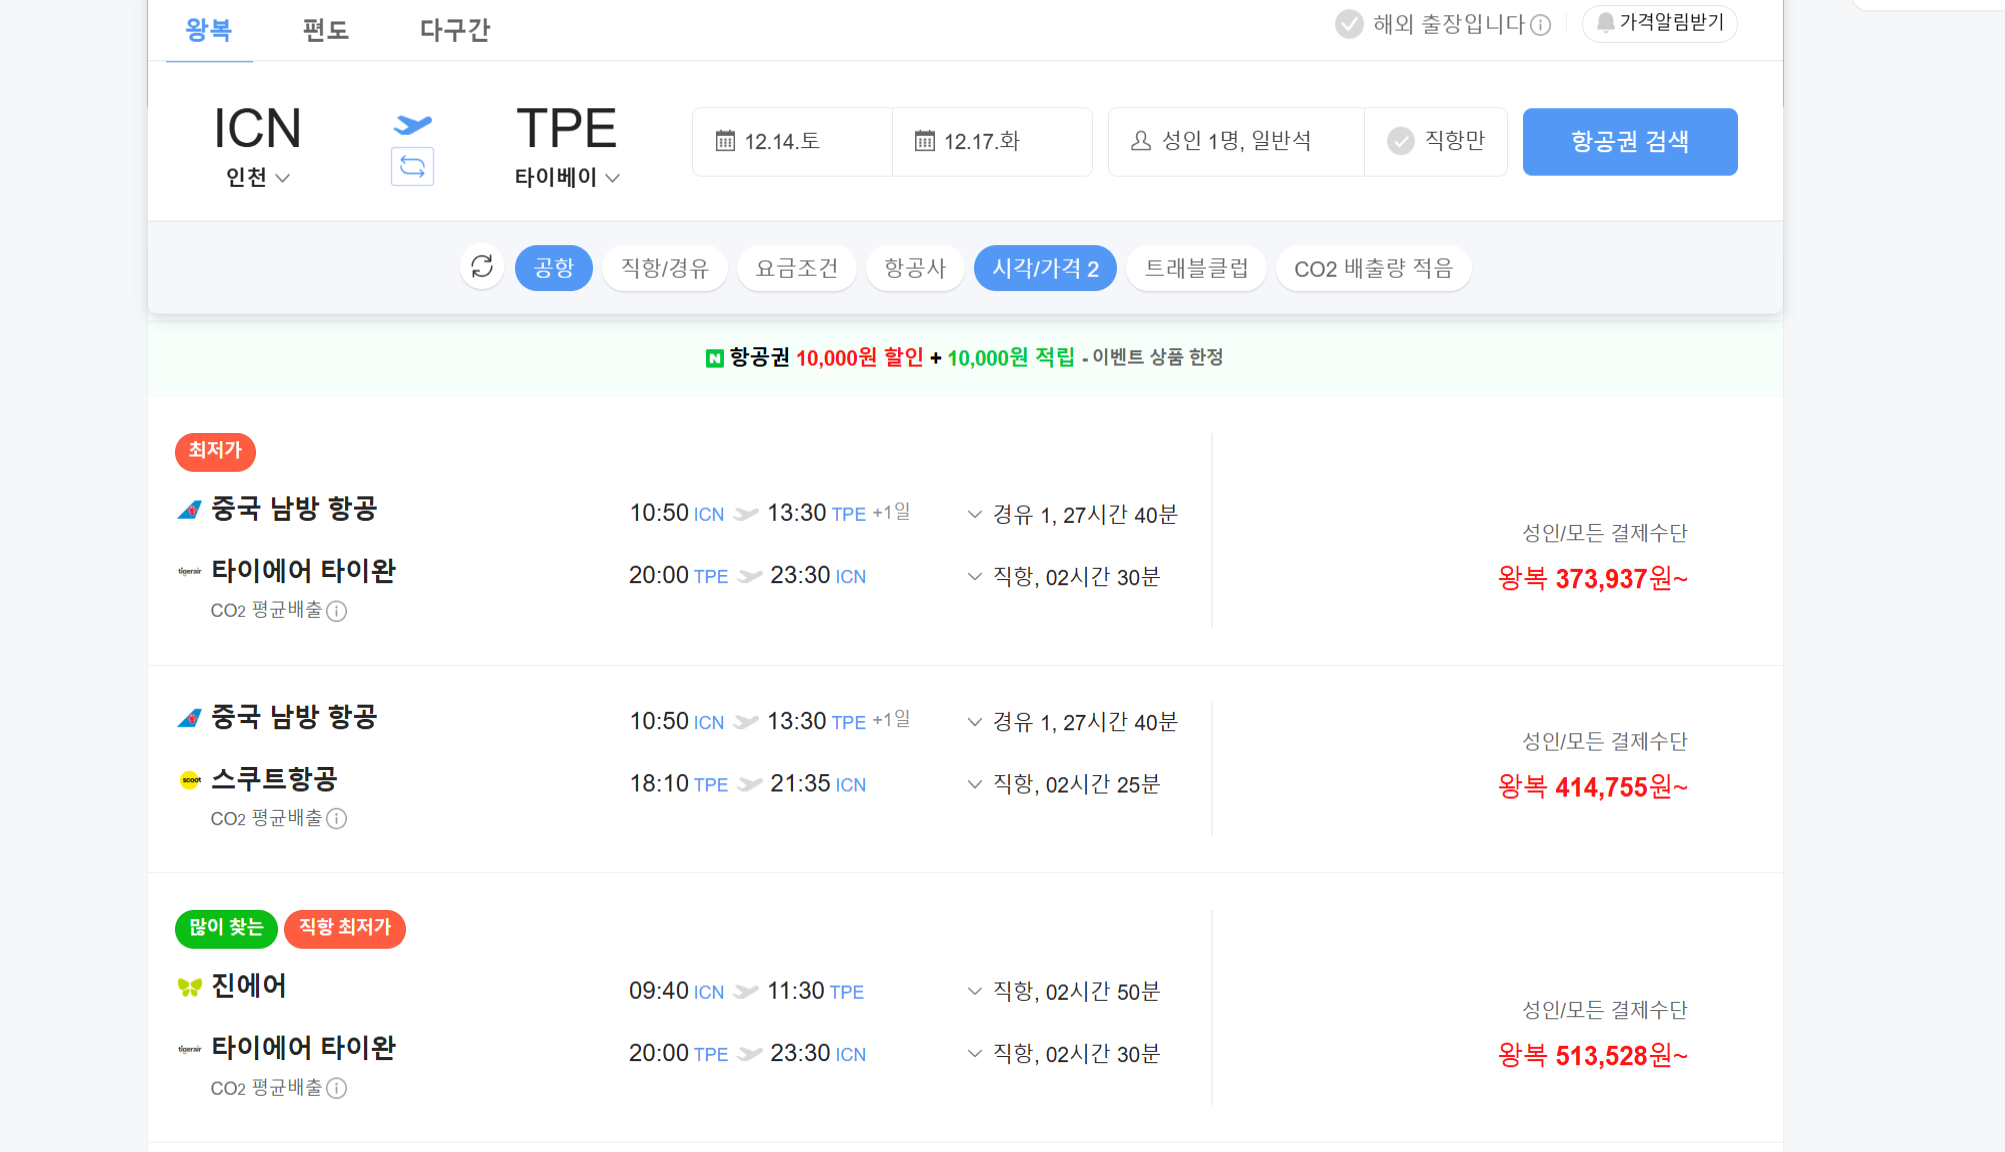The image size is (2005, 1152).
Task: Click the return date calendar icon for 12.17.화
Action: tap(925, 141)
